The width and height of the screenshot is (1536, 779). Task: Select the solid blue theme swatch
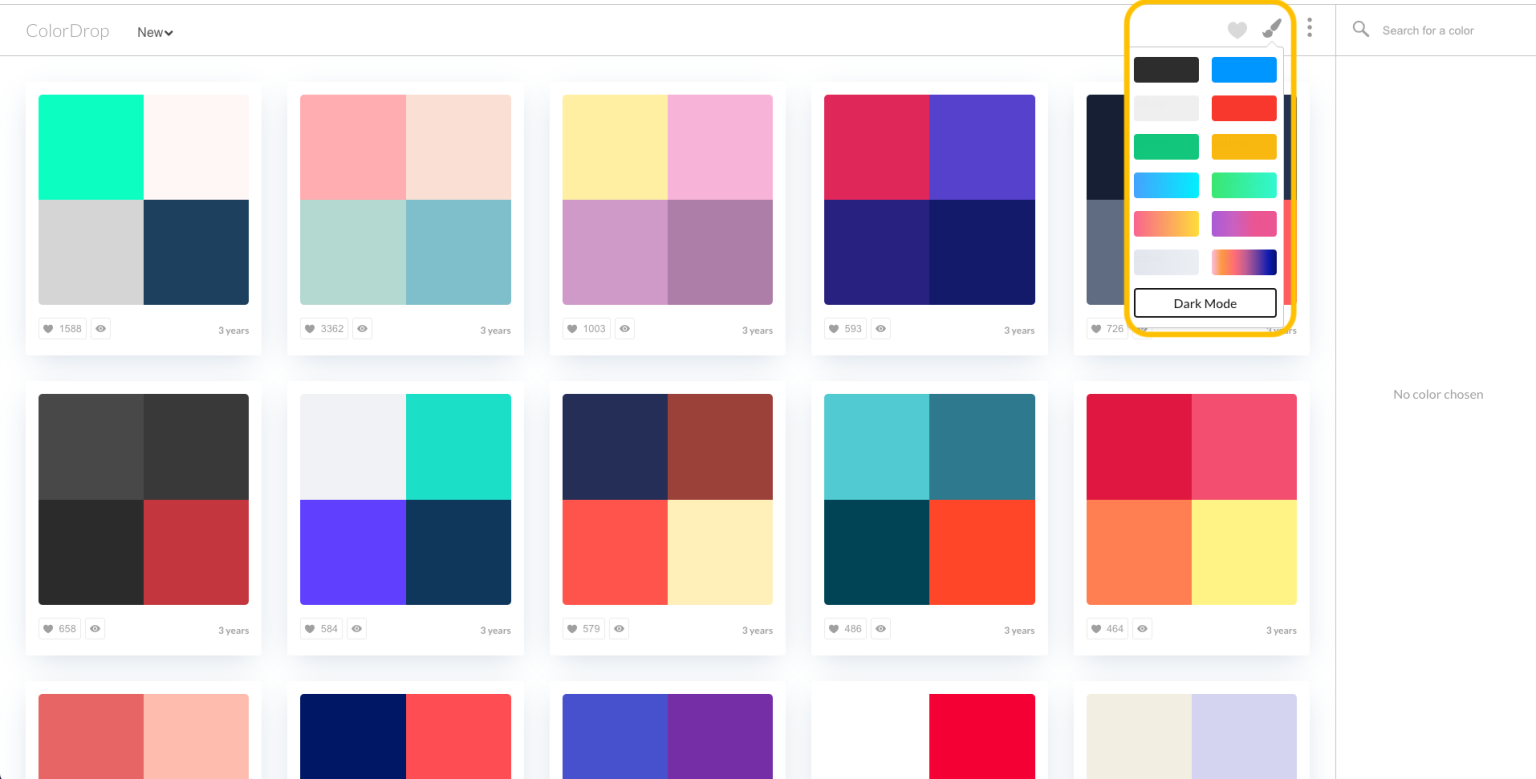pos(1244,70)
